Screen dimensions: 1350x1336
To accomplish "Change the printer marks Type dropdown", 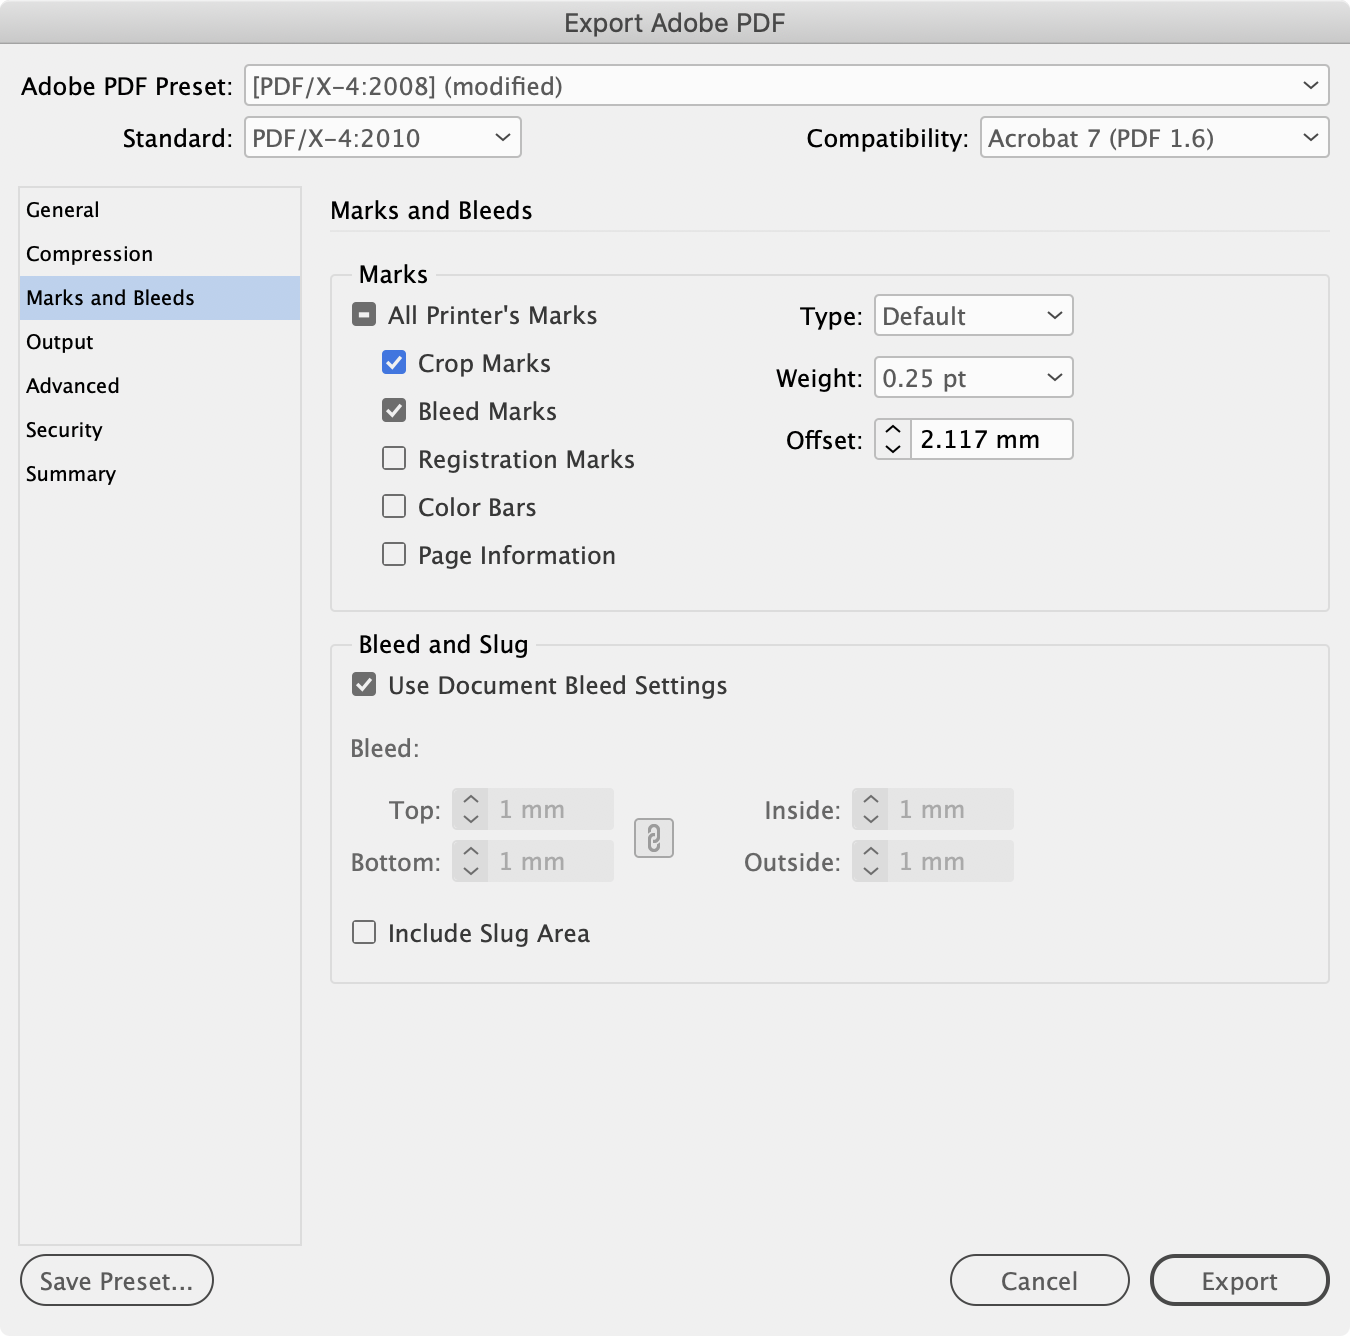I will [972, 315].
